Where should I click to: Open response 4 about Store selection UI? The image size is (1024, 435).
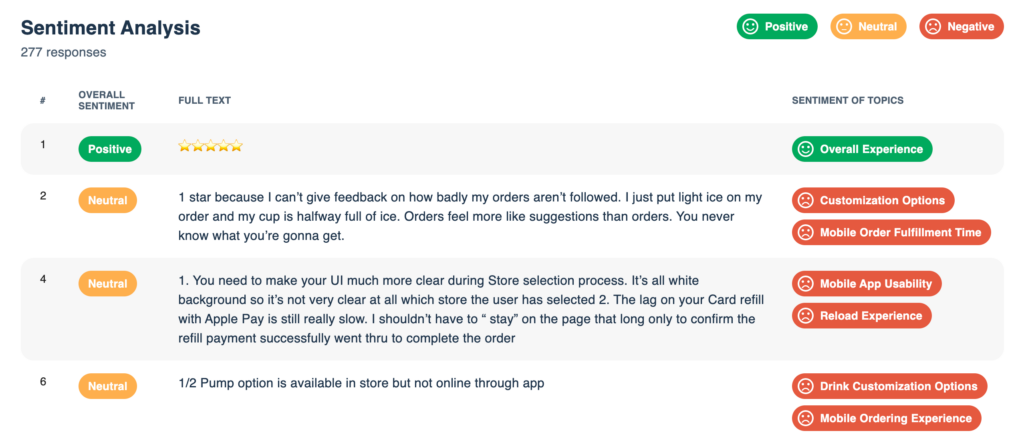click(472, 310)
